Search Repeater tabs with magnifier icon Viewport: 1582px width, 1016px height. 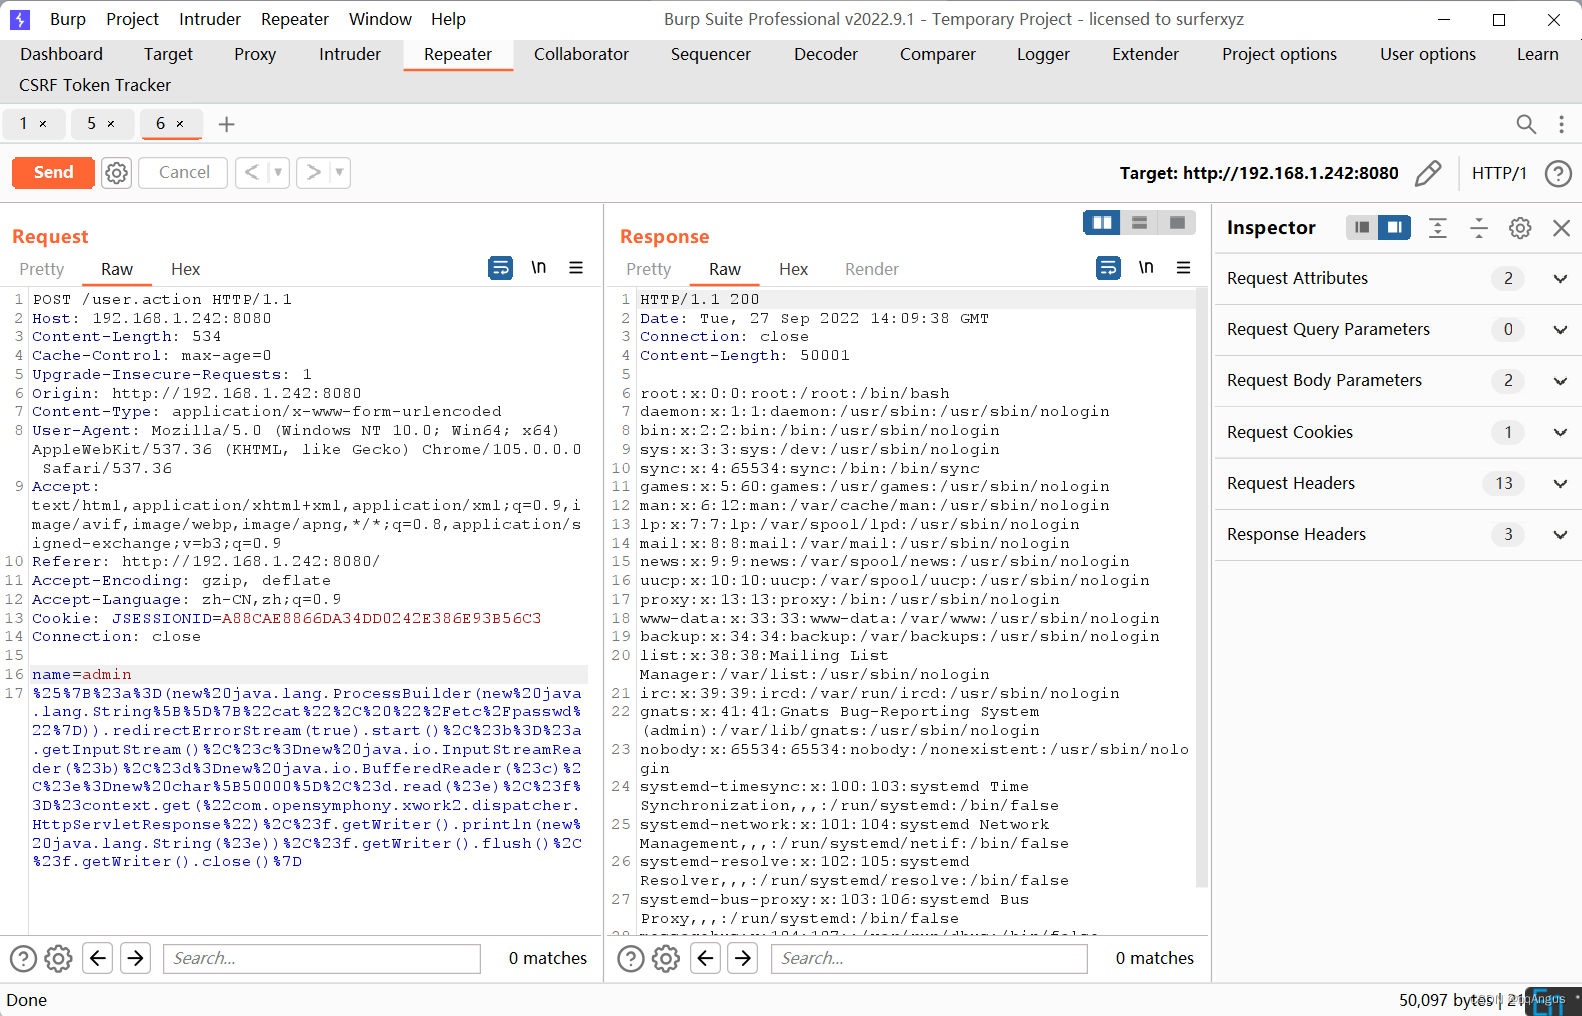tap(1526, 124)
